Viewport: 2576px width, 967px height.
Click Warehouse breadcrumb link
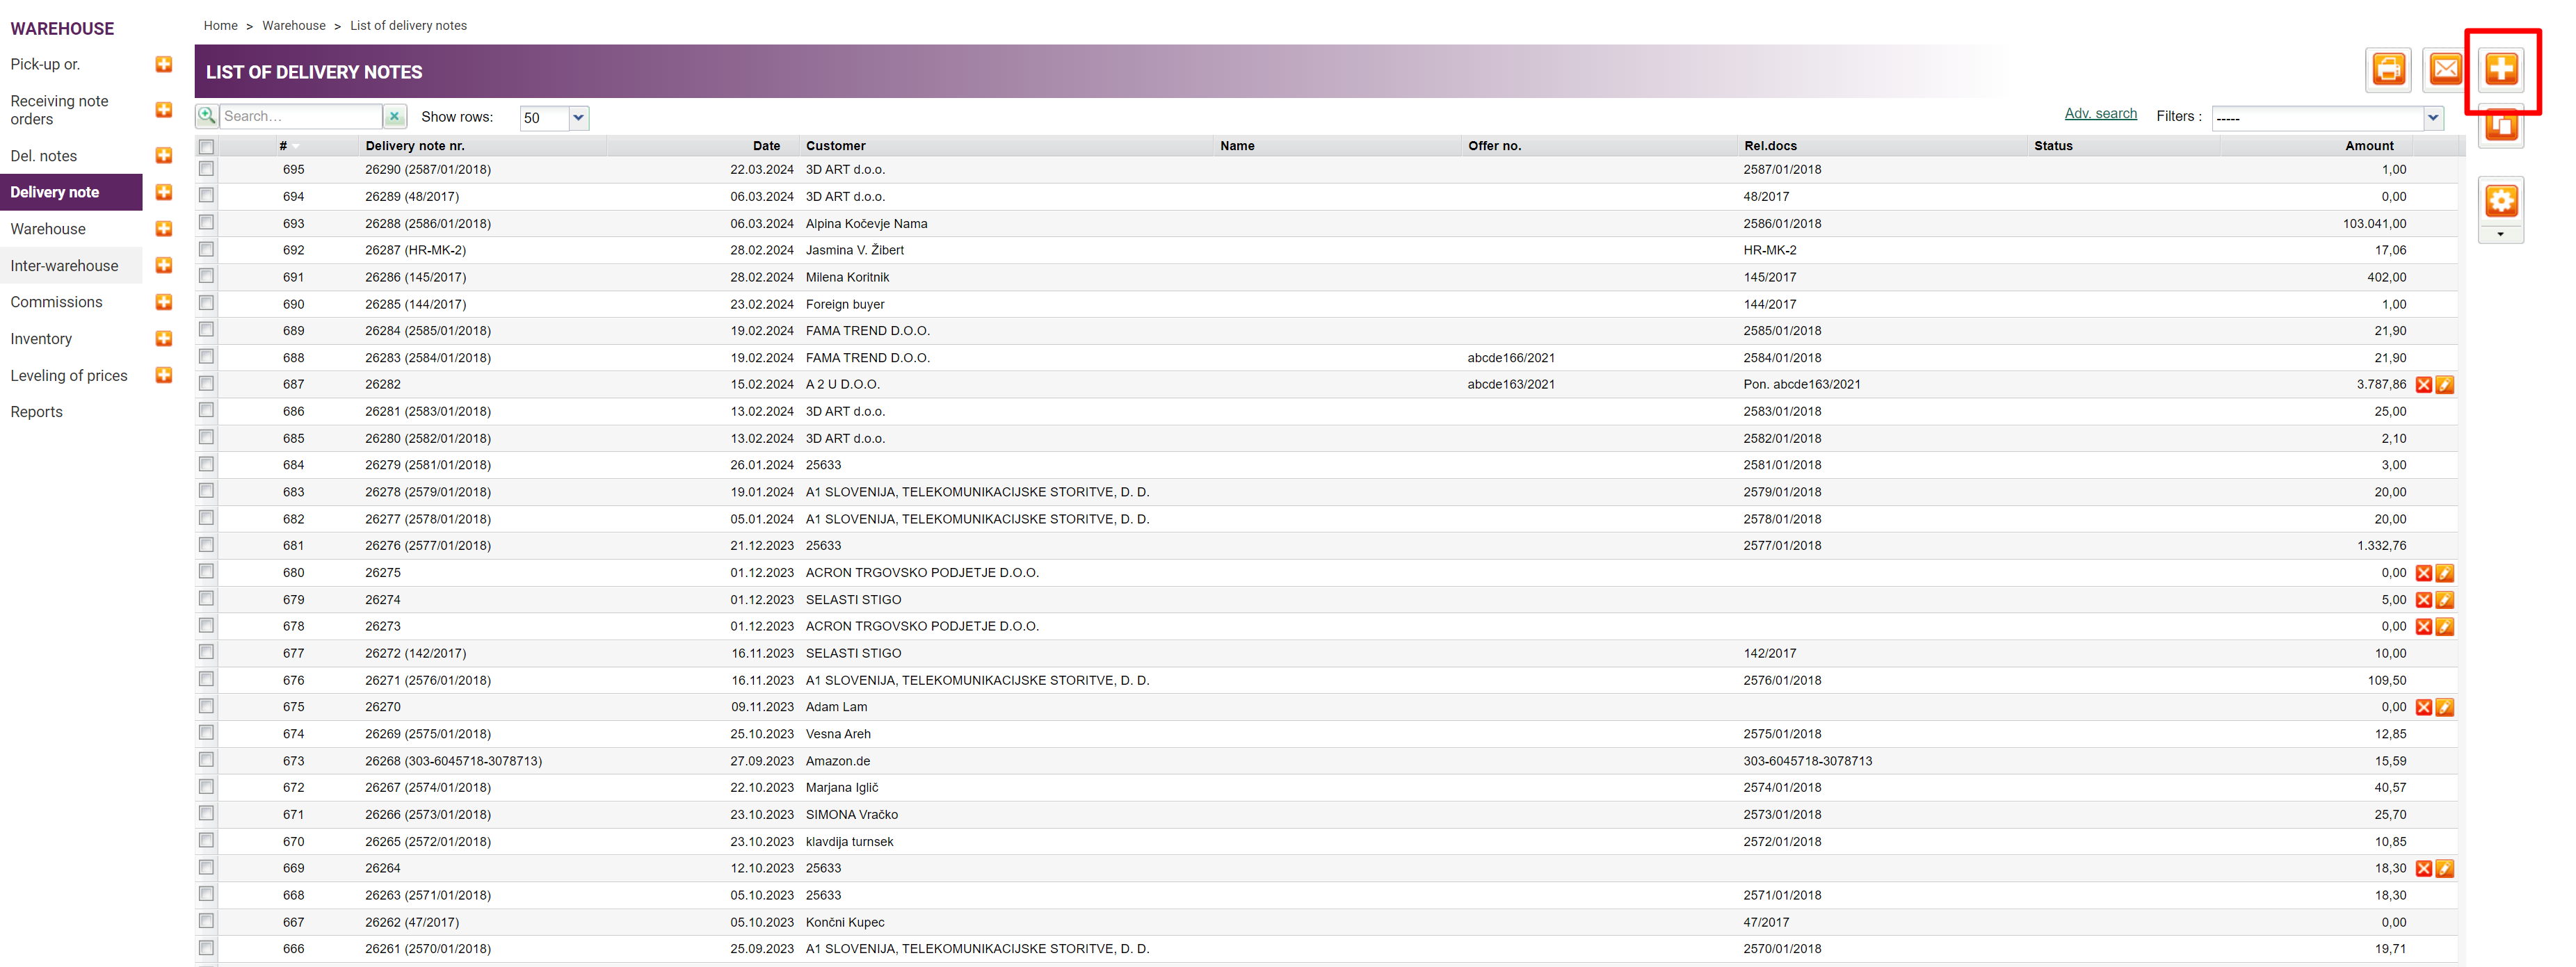(294, 26)
